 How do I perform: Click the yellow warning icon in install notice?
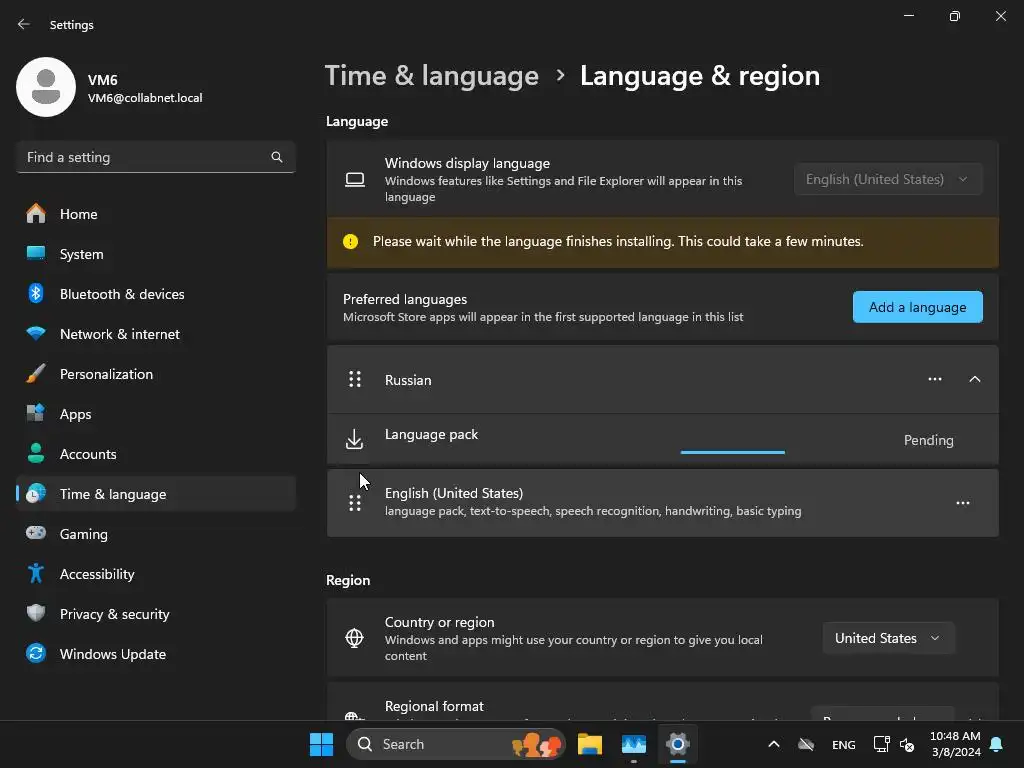(351, 242)
